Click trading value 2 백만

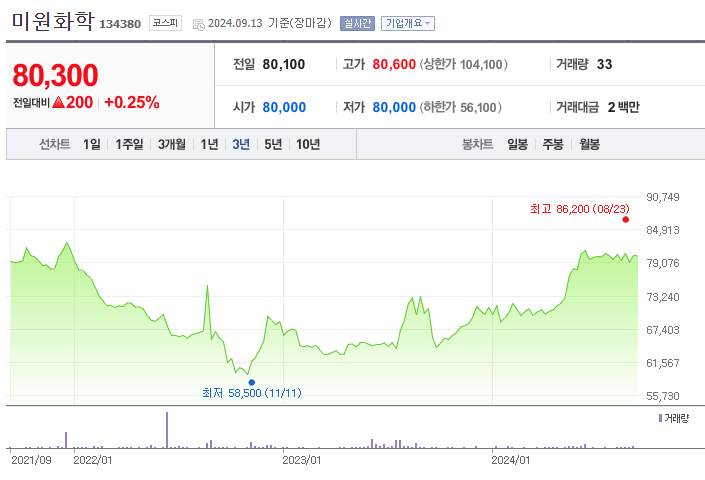[623, 107]
